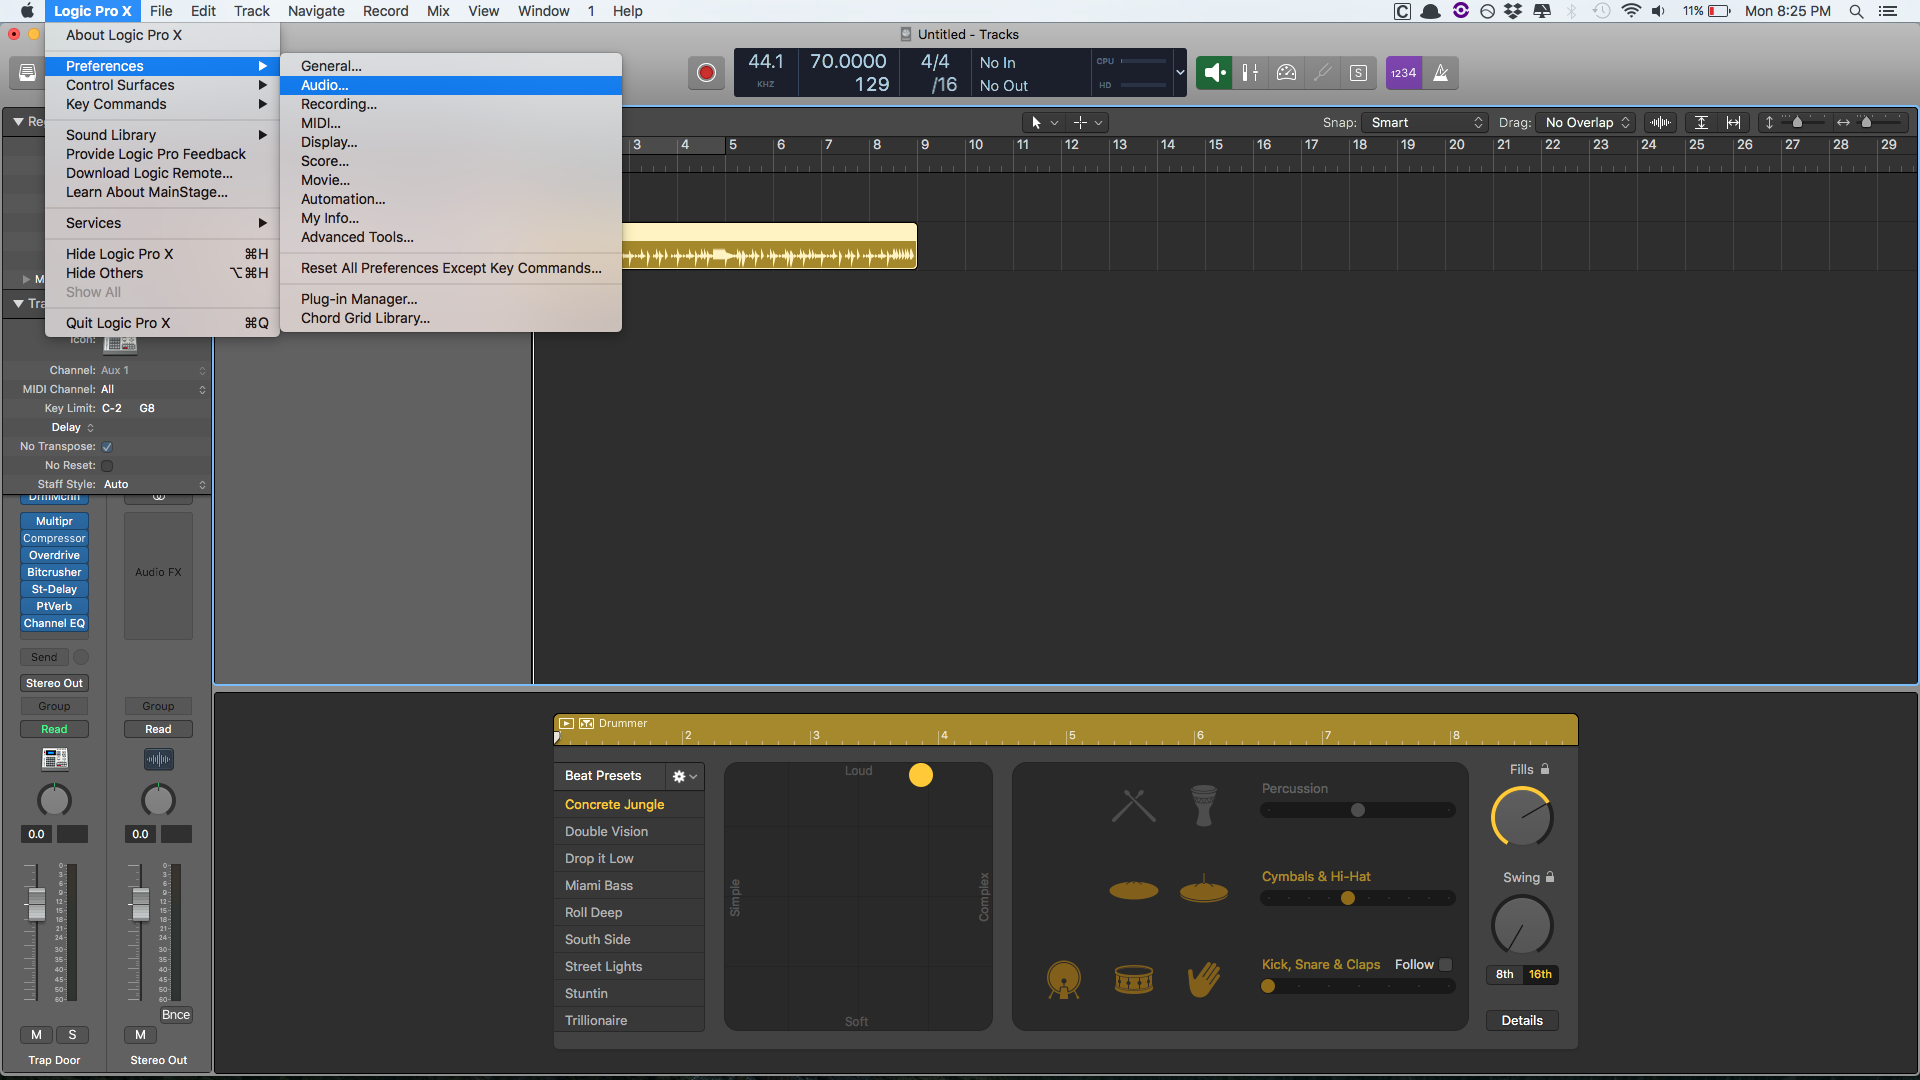Click the Cymbals & Hi-Hat slider
Image resolution: width=1920 pixels, height=1080 pixels.
tap(1358, 898)
